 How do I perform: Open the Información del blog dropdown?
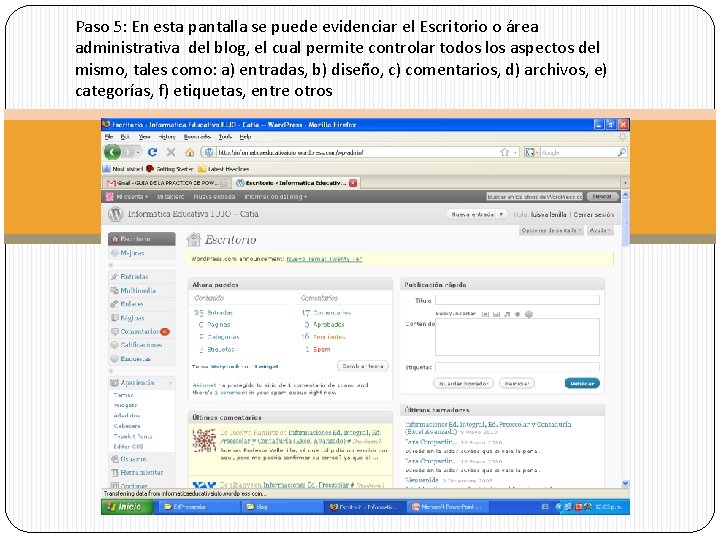pos(276,197)
